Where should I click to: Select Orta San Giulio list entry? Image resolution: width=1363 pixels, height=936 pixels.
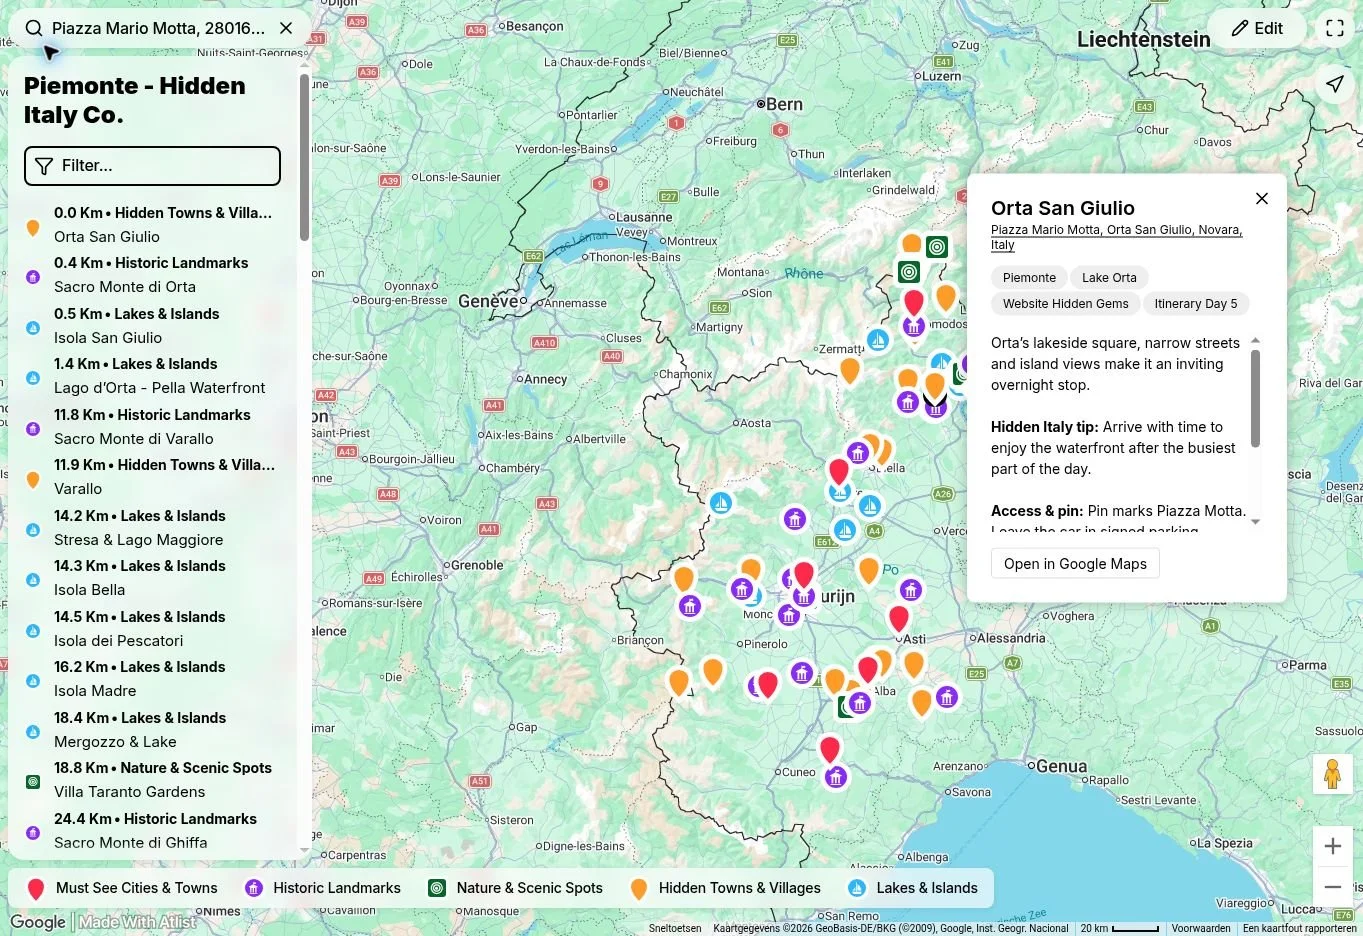152,225
